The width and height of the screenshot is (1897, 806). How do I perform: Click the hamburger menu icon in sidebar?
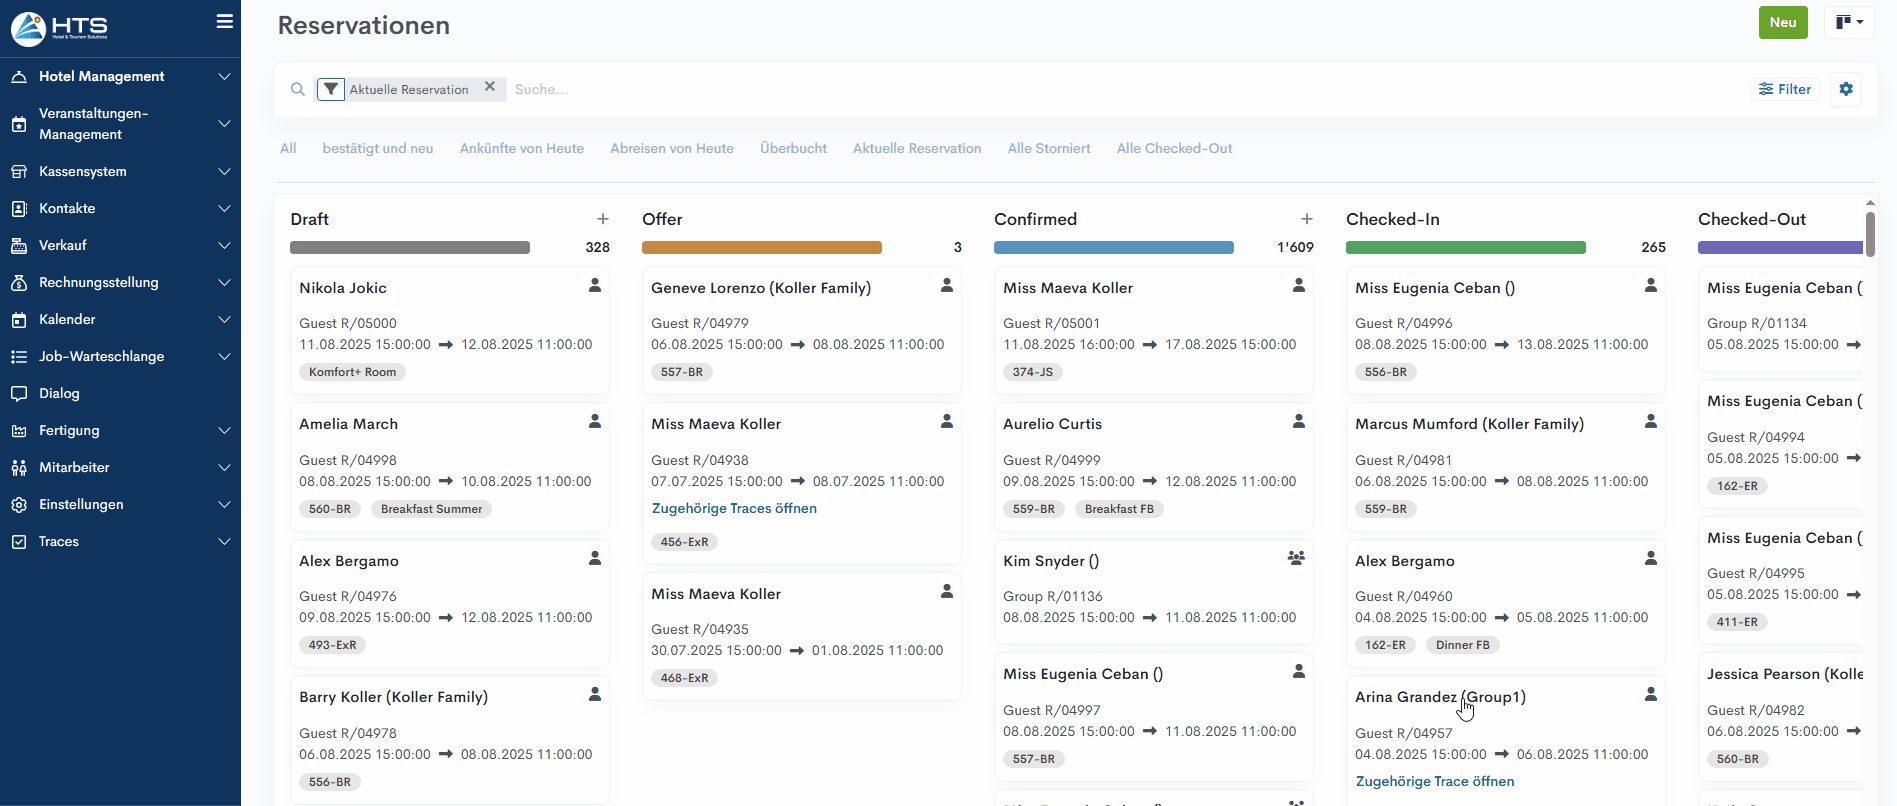225,22
